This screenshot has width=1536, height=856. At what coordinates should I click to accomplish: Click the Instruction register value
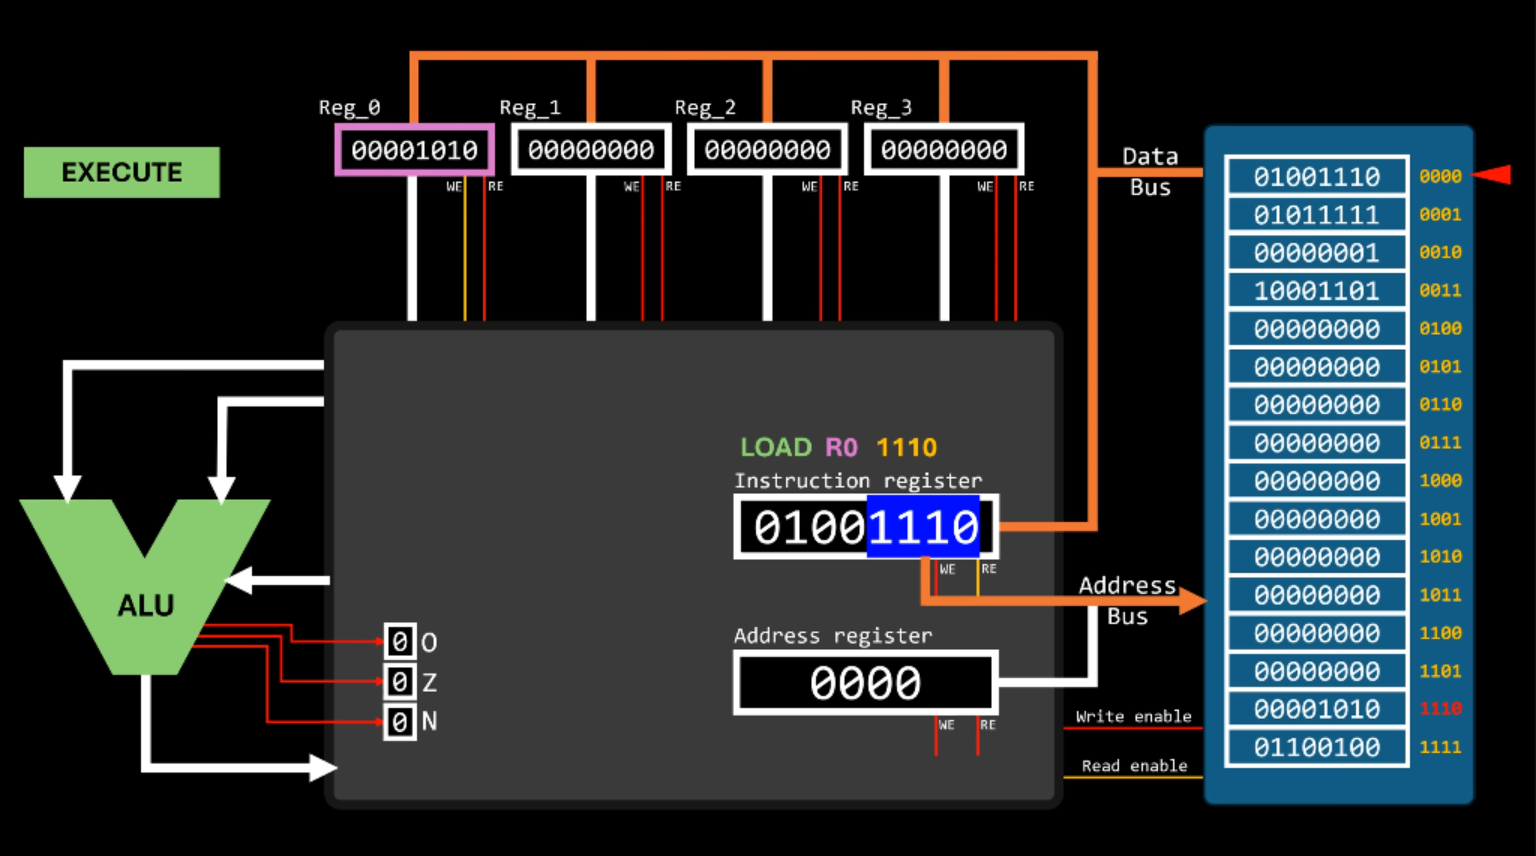[x=865, y=527]
